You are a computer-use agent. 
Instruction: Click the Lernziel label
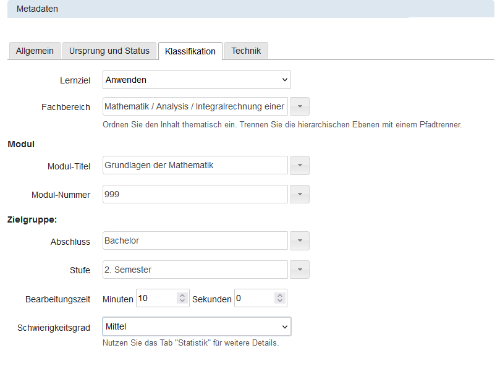[x=75, y=81]
